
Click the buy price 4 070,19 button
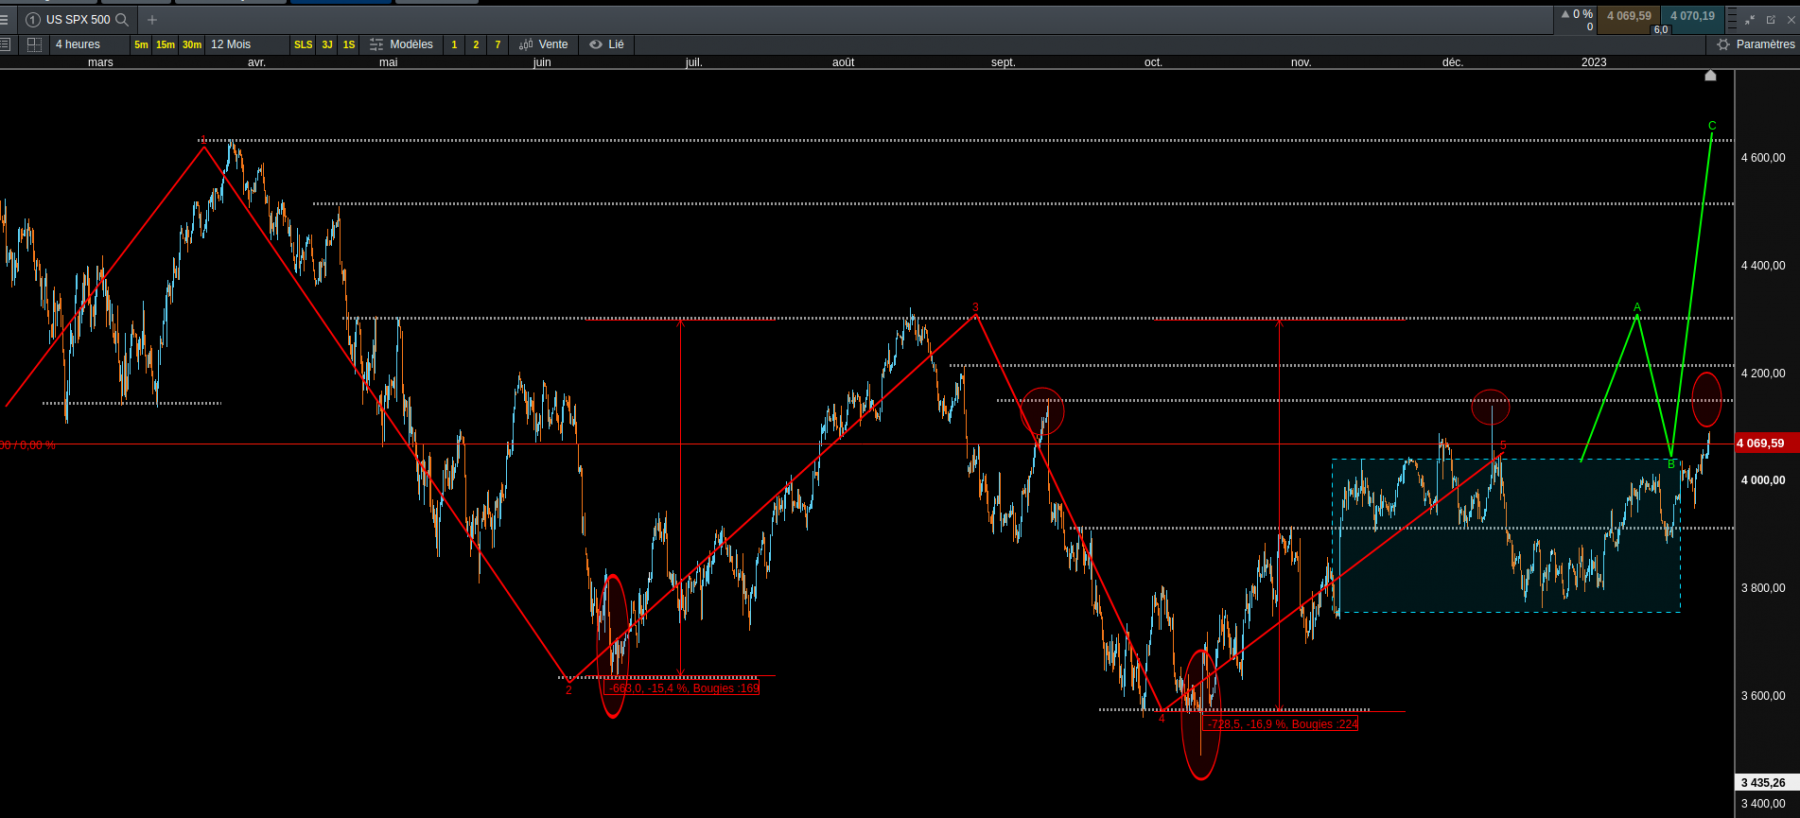click(1692, 16)
